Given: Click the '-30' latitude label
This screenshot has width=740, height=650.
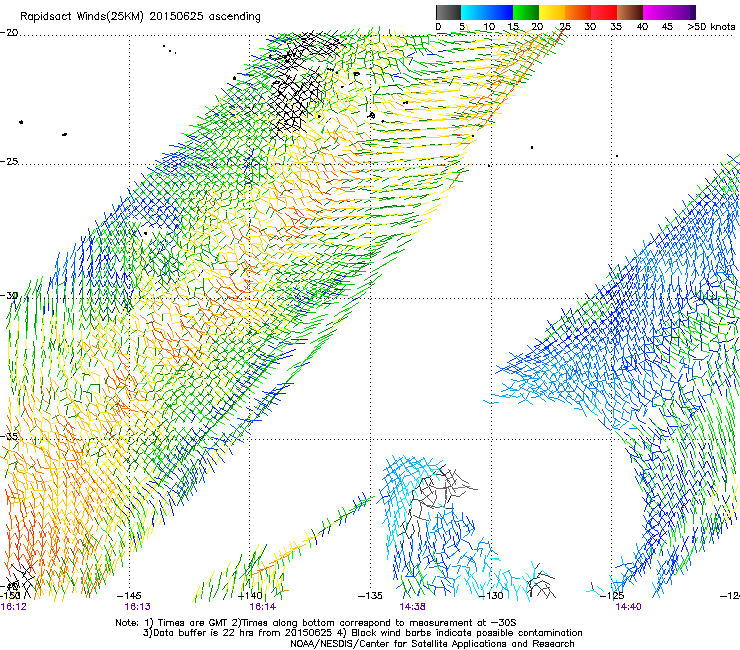Looking at the screenshot, I should coord(9,295).
